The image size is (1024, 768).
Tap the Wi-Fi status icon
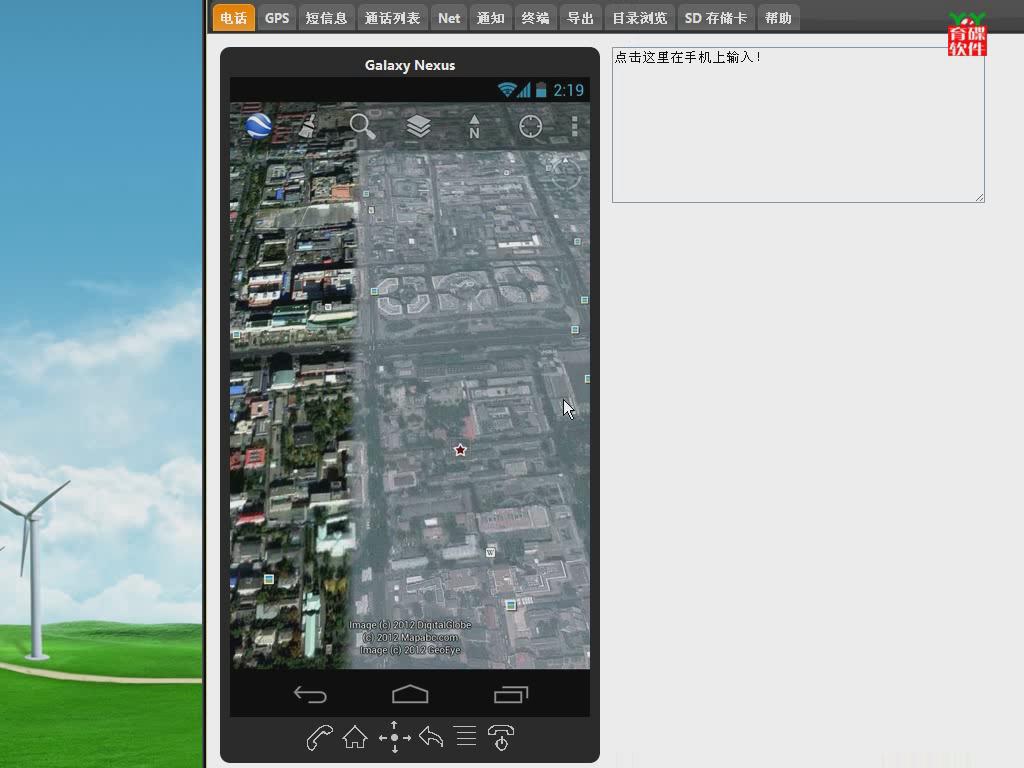click(x=507, y=89)
